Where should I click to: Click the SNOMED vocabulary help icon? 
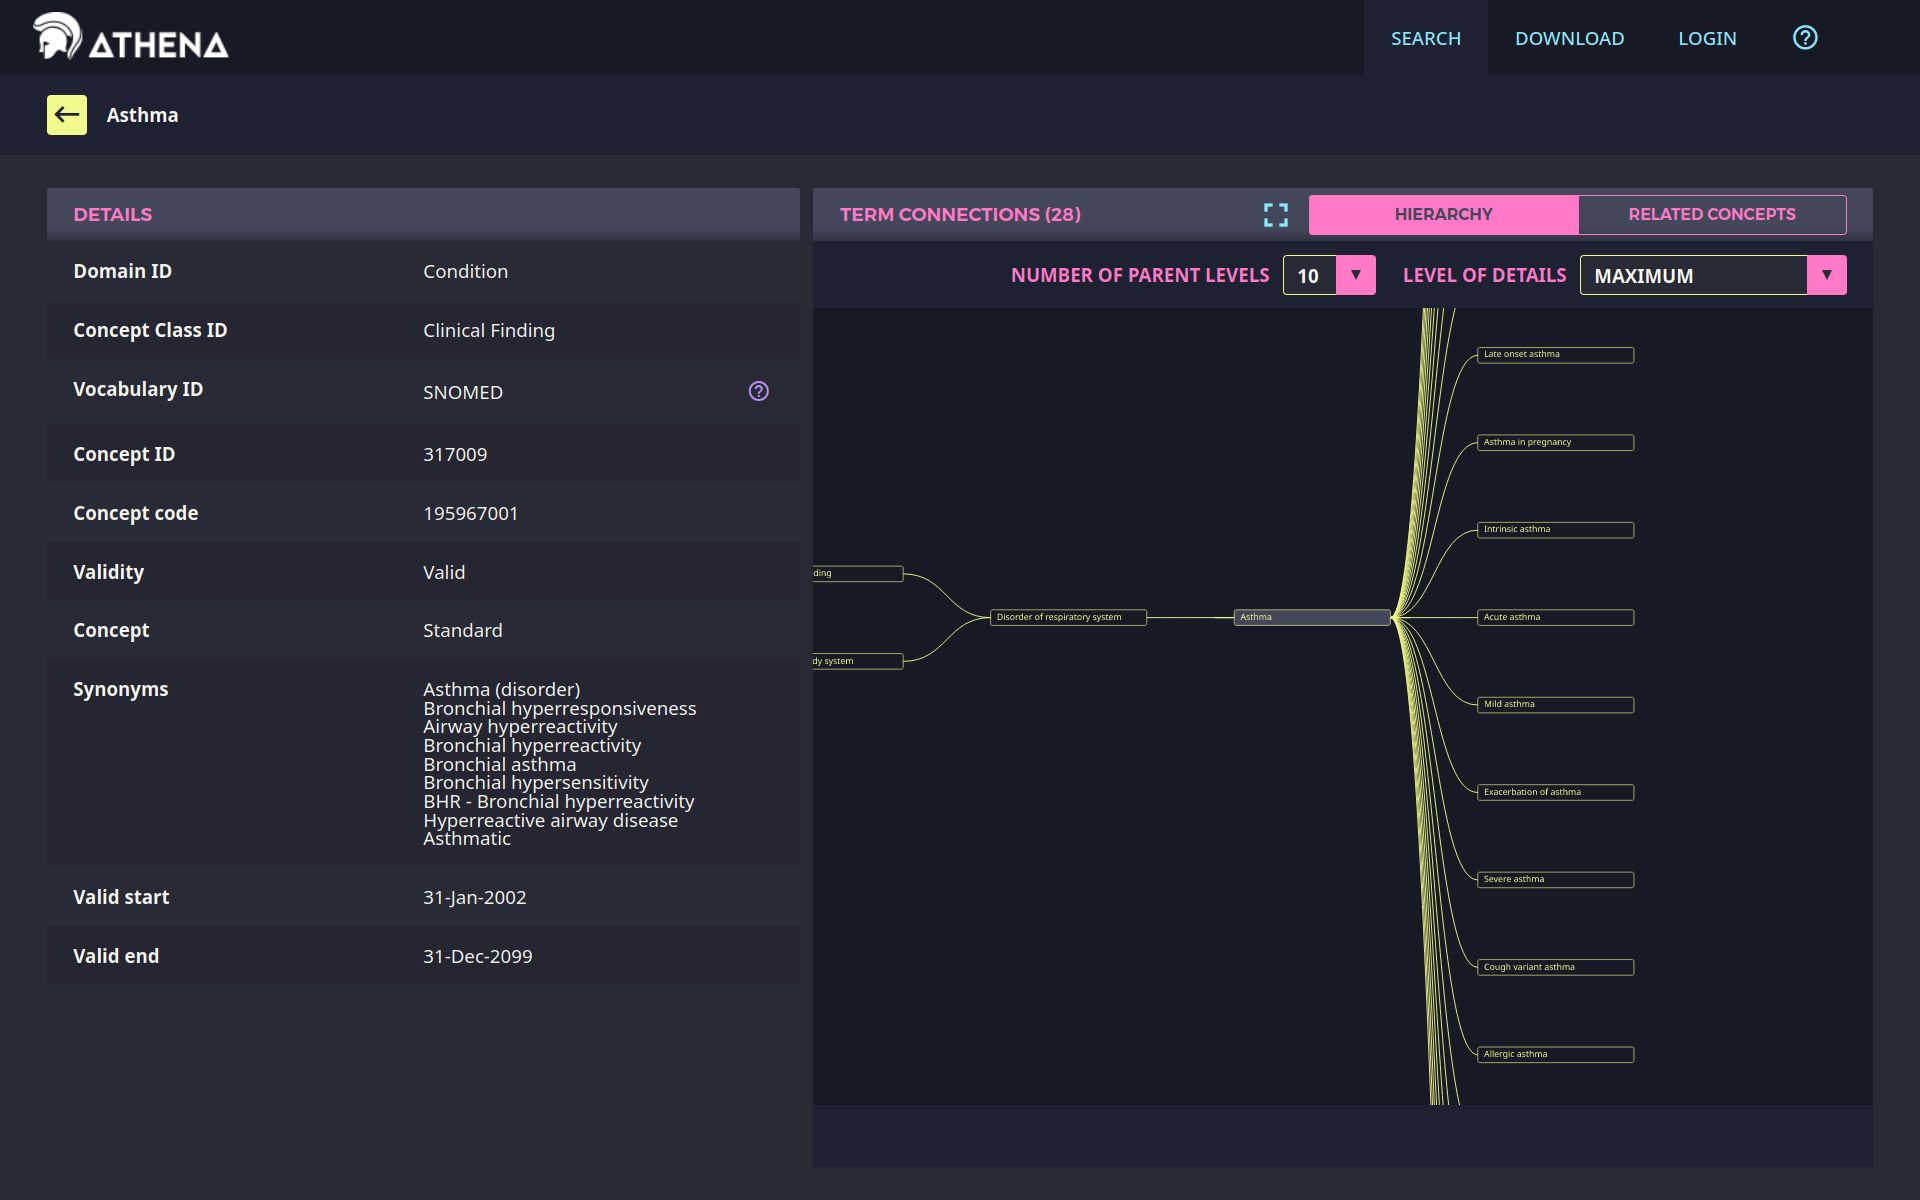click(759, 390)
